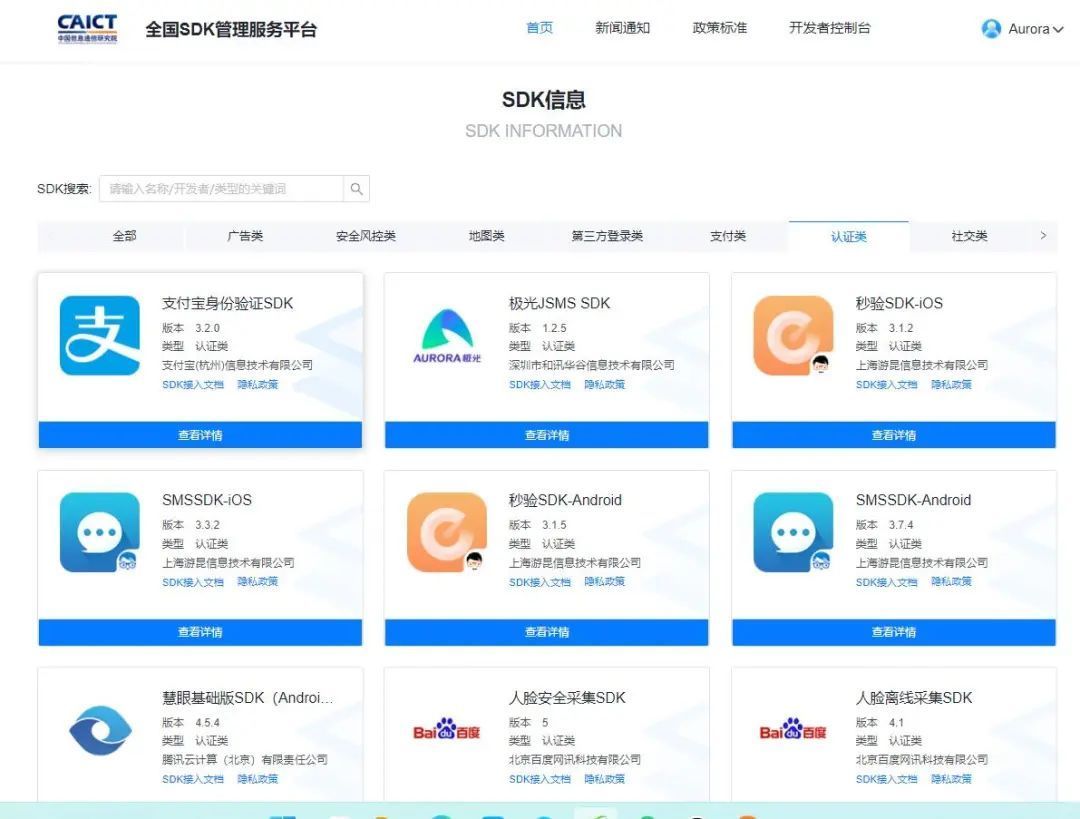Image resolution: width=1080 pixels, height=819 pixels.
Task: Click the SMSSDK-iOS chat bubble logo
Action: pos(100,532)
